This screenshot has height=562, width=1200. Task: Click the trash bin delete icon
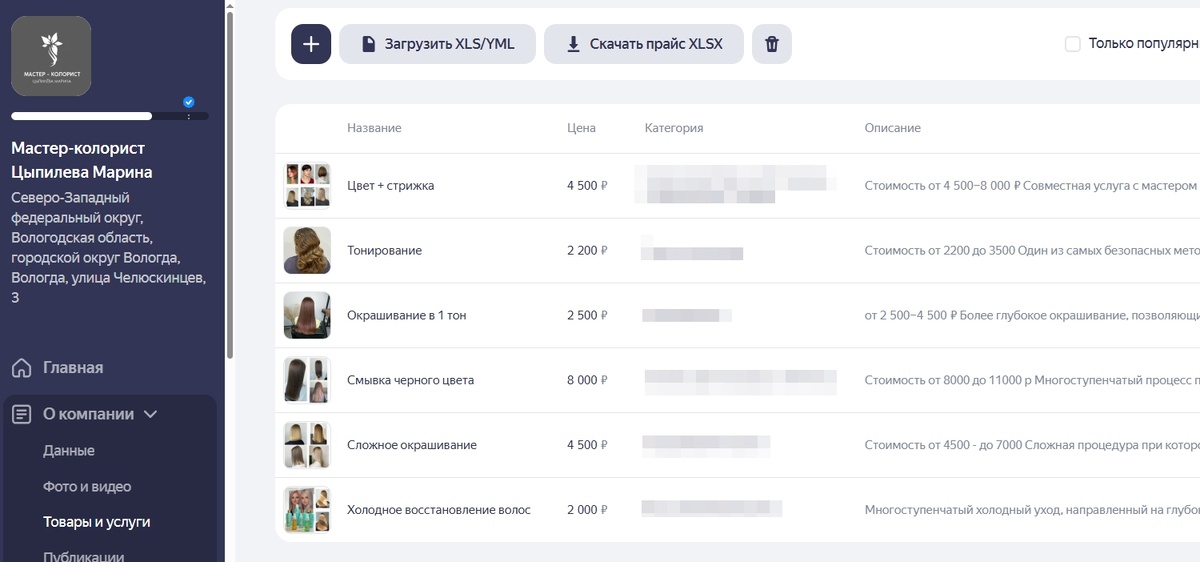(772, 44)
